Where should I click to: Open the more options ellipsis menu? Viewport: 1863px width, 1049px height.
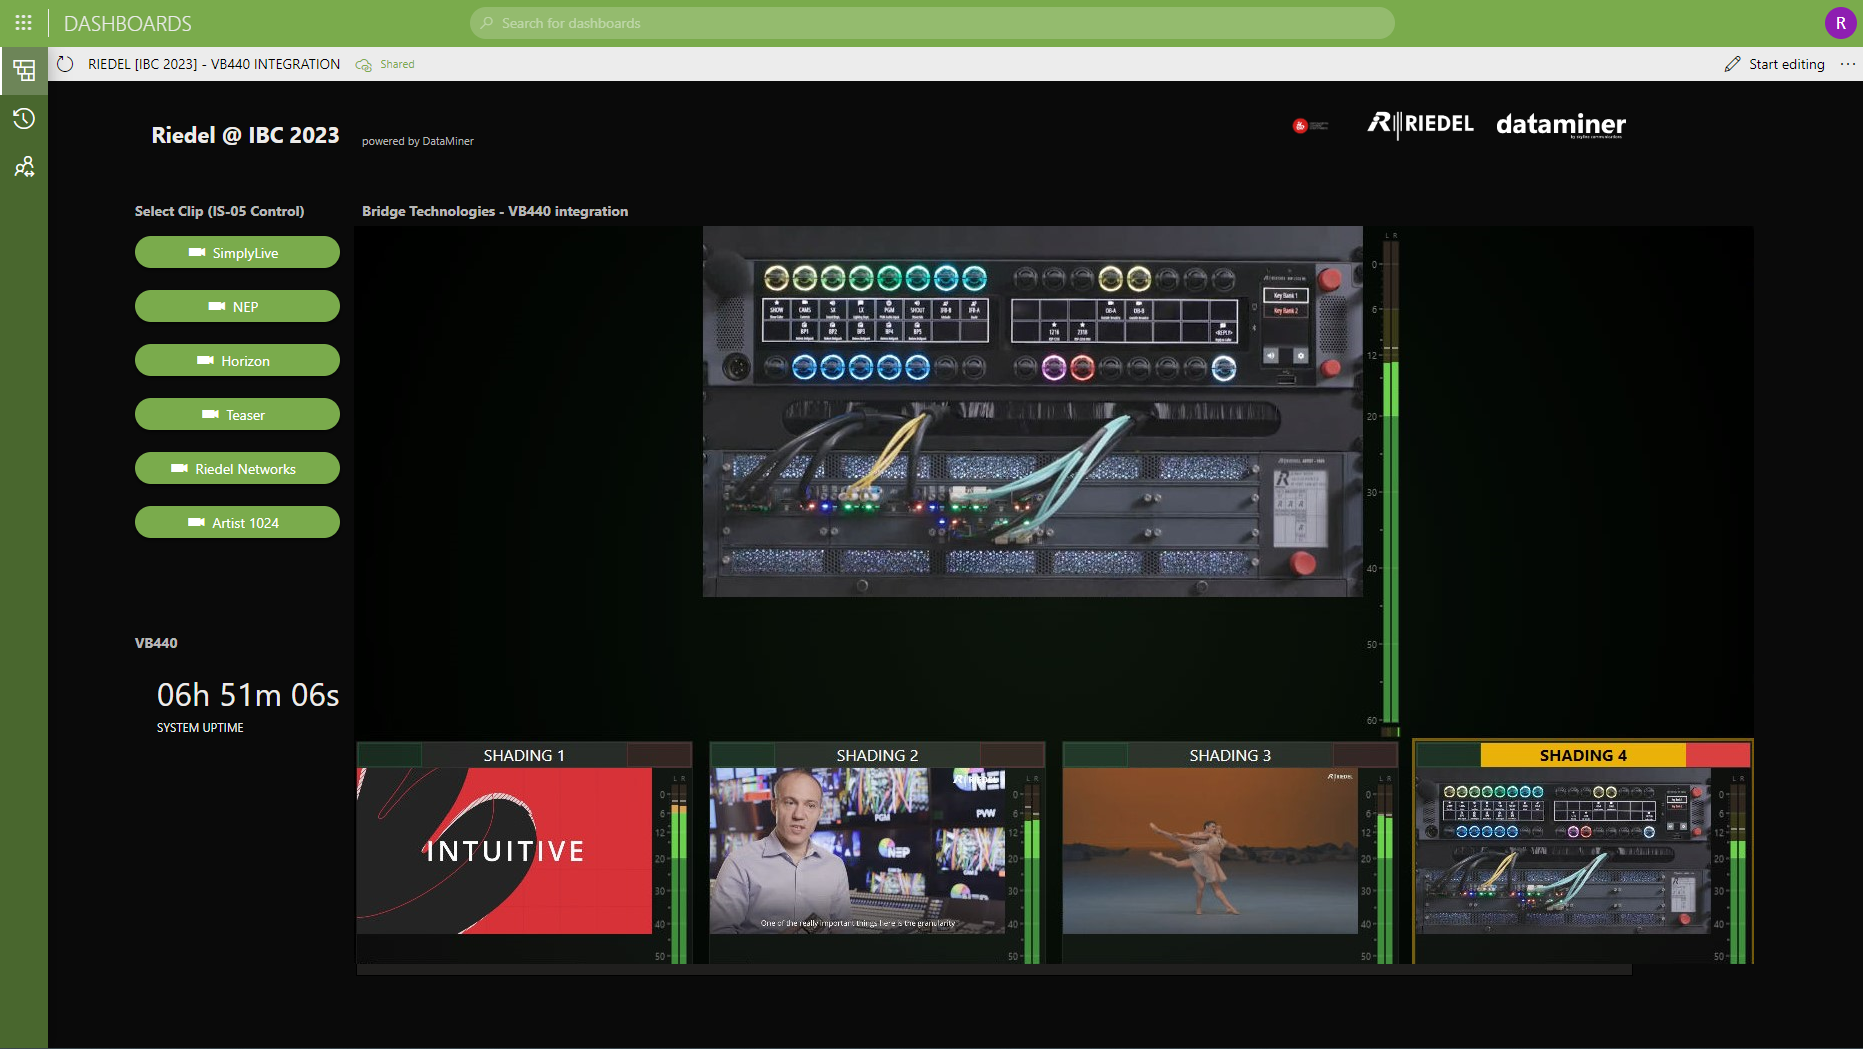[x=1847, y=64]
